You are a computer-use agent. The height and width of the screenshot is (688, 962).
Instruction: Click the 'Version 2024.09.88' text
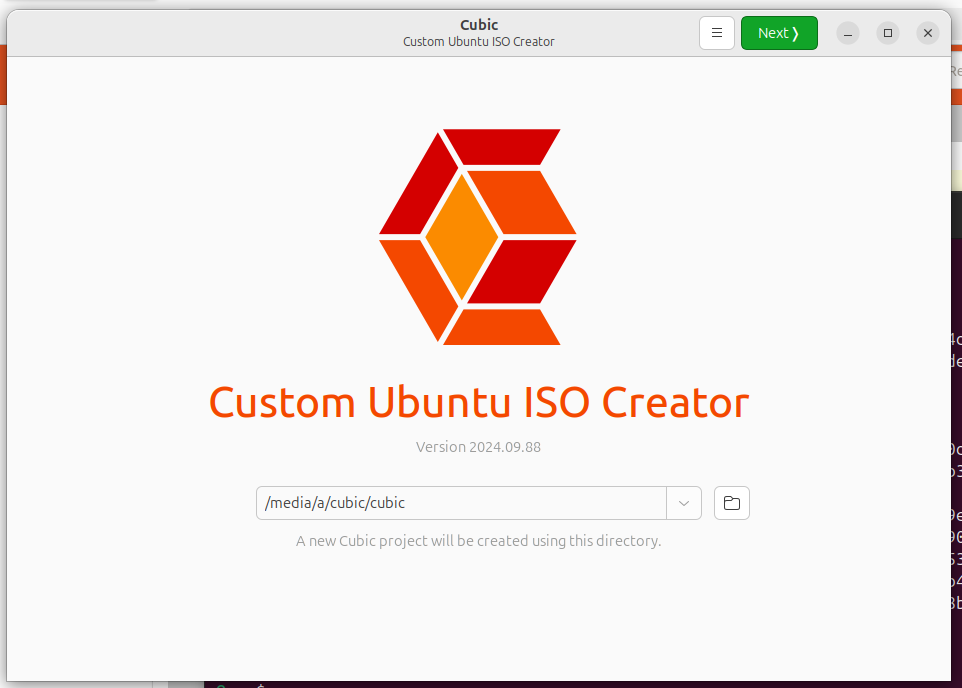point(479,447)
